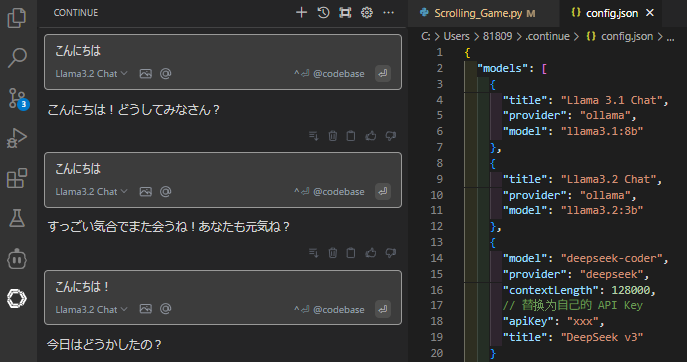Continue generation after どうしてみなさん reply
Screen dimensions: 687x362
[314, 136]
